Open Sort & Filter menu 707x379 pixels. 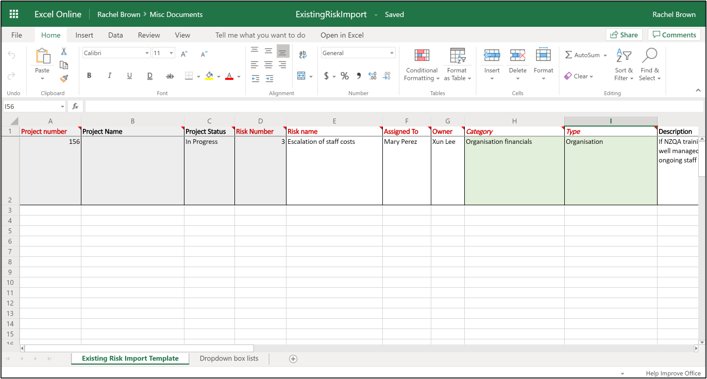(624, 64)
